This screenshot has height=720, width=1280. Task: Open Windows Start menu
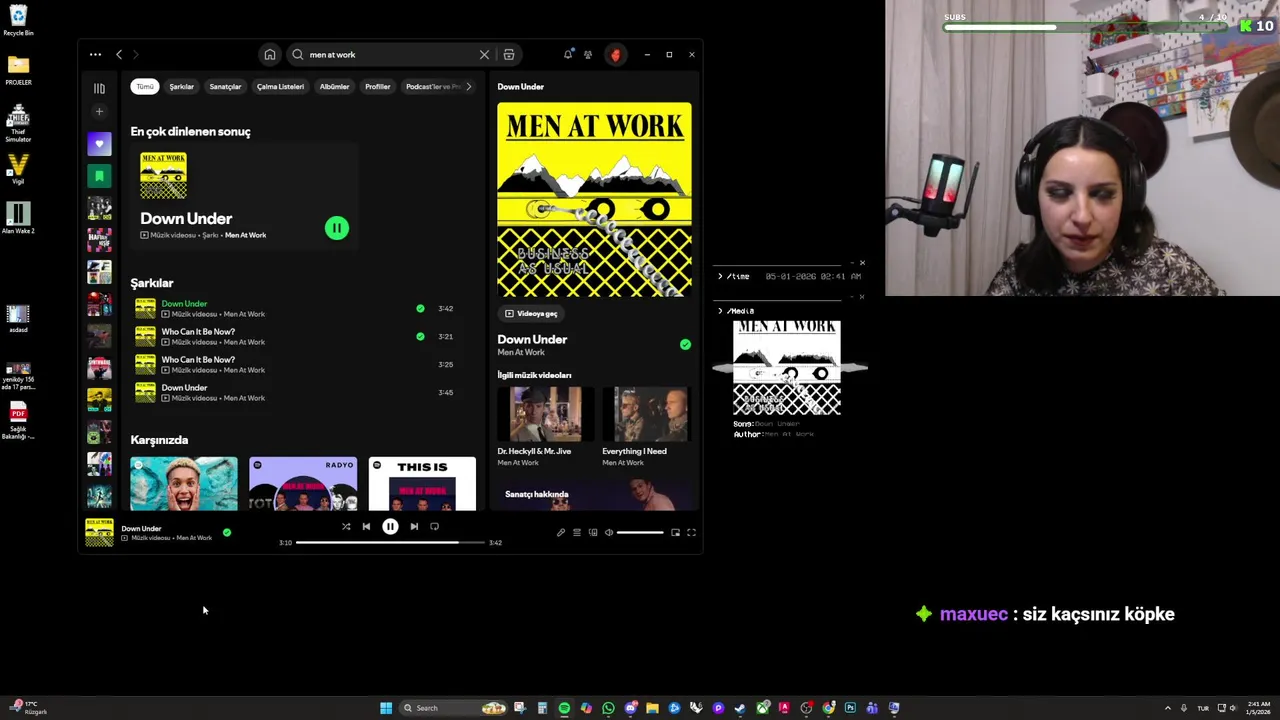pyautogui.click(x=386, y=708)
